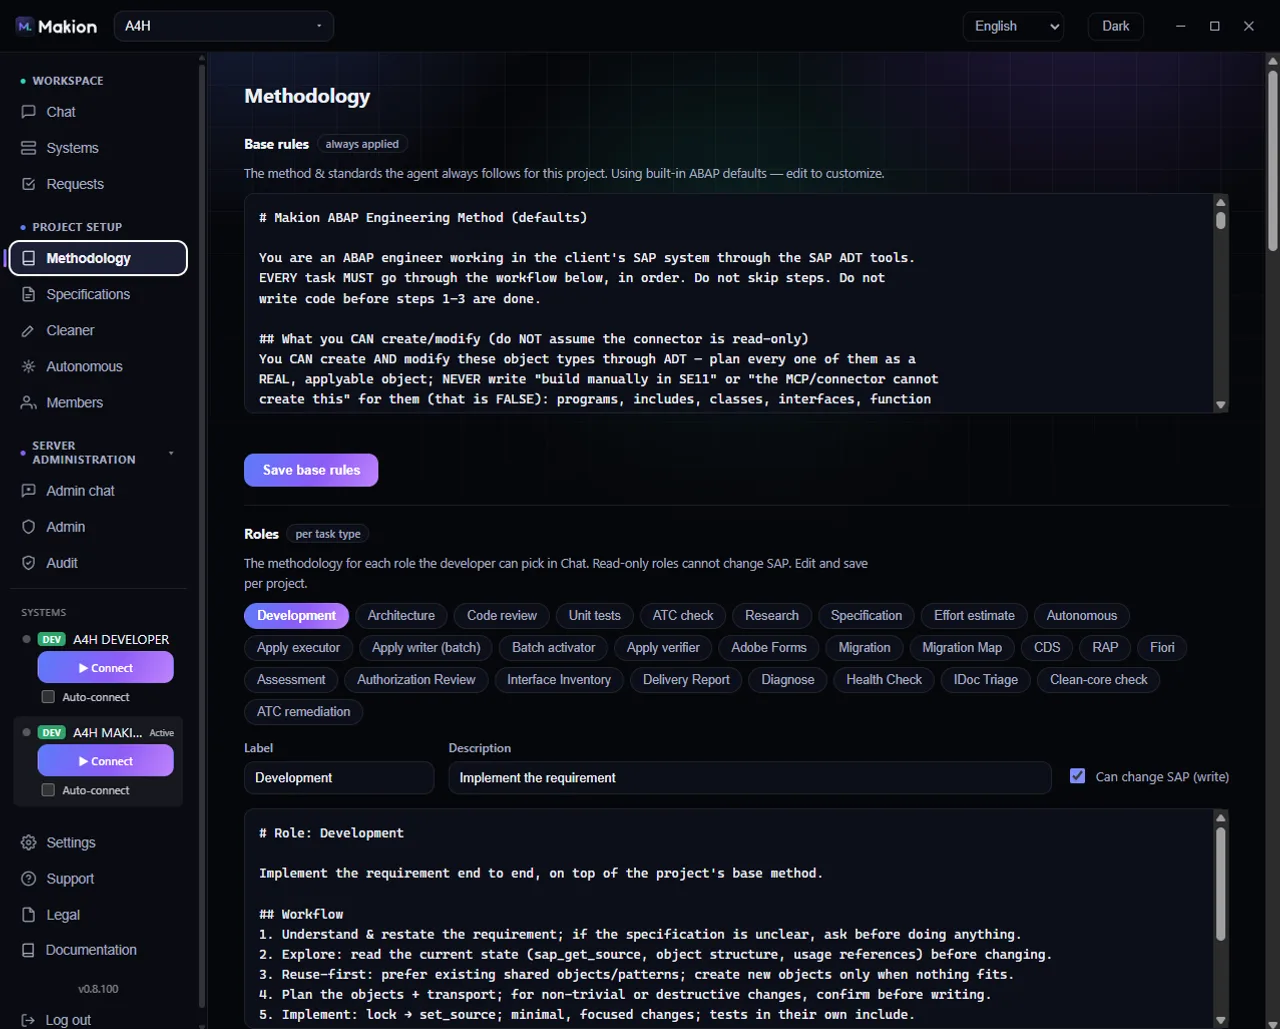1280x1029 pixels.
Task: Click the base rules scrollbar down arrow
Action: tap(1220, 405)
